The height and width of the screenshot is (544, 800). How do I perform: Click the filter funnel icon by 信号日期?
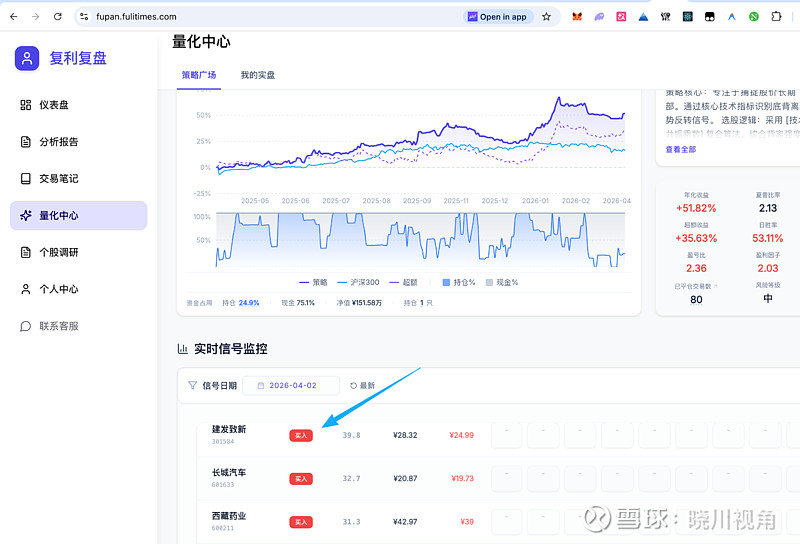click(x=192, y=385)
